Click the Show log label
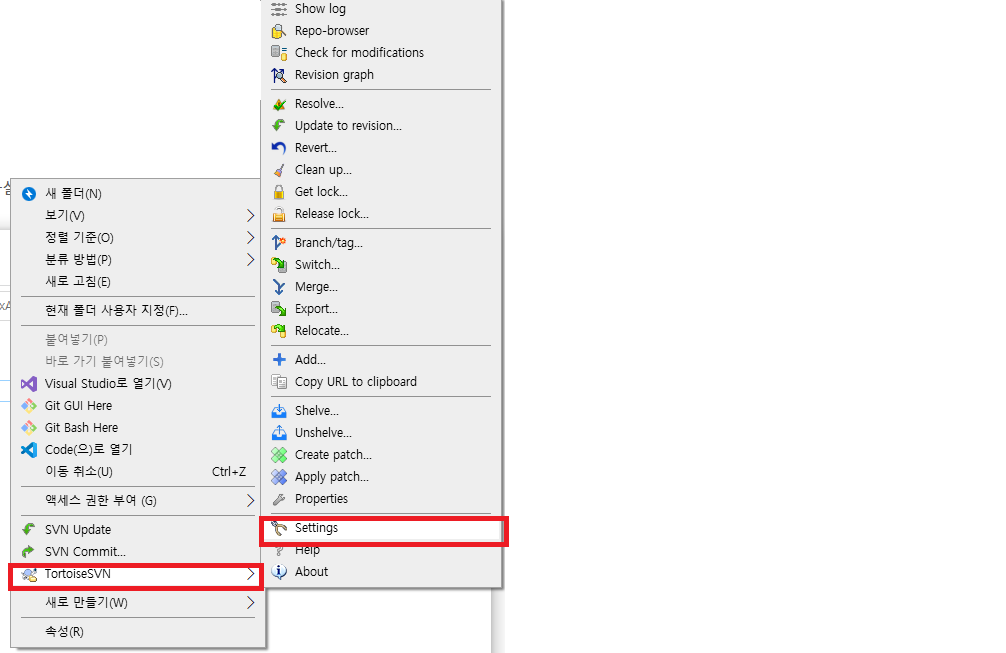The width and height of the screenshot is (1006, 653). (320, 9)
